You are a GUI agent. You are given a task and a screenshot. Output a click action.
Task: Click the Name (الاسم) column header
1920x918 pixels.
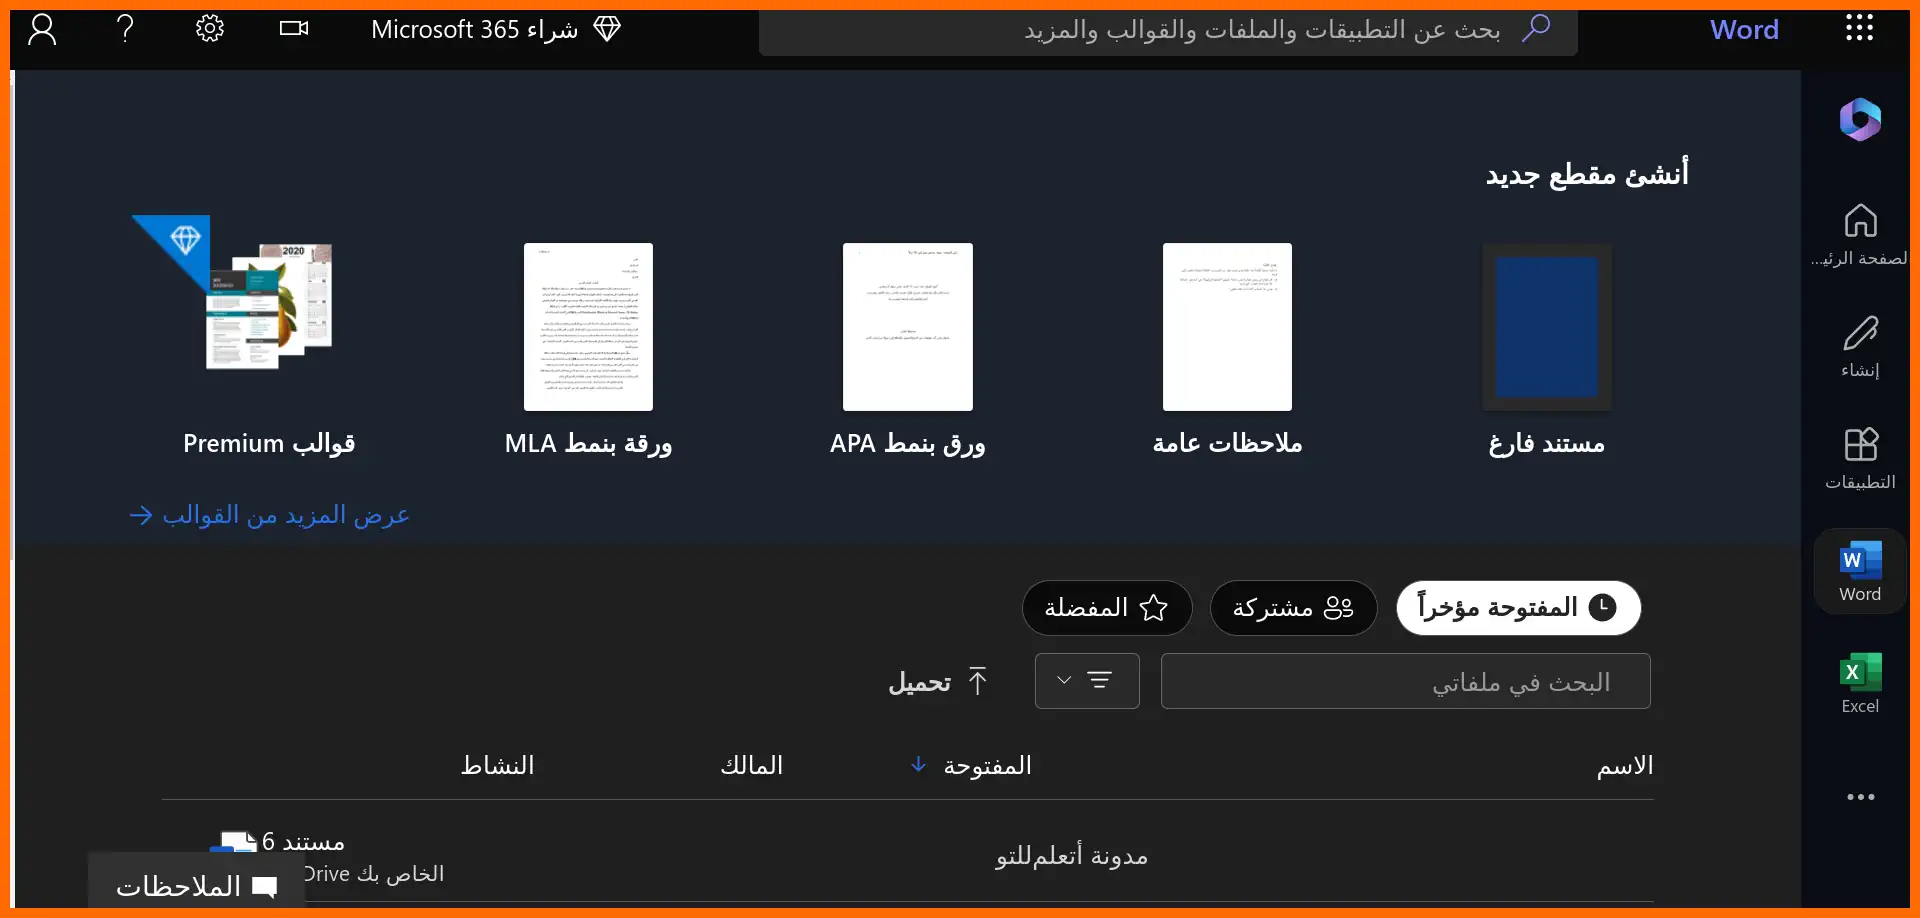pyautogui.click(x=1624, y=766)
